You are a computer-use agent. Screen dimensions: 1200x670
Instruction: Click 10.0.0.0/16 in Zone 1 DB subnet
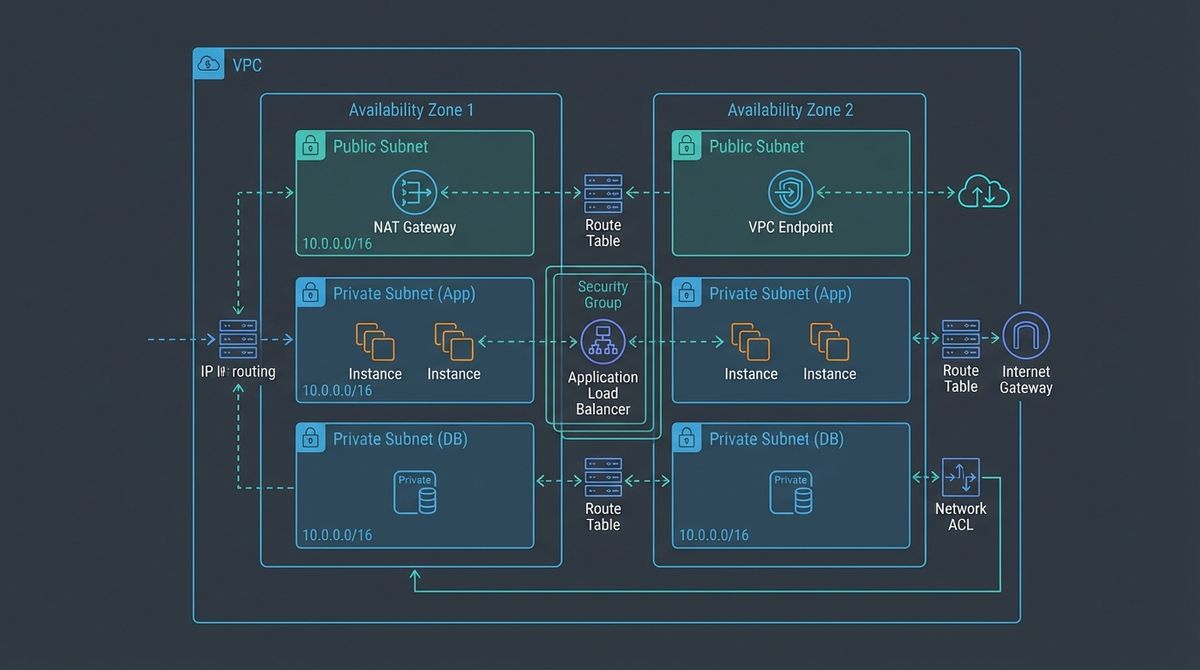pos(337,535)
